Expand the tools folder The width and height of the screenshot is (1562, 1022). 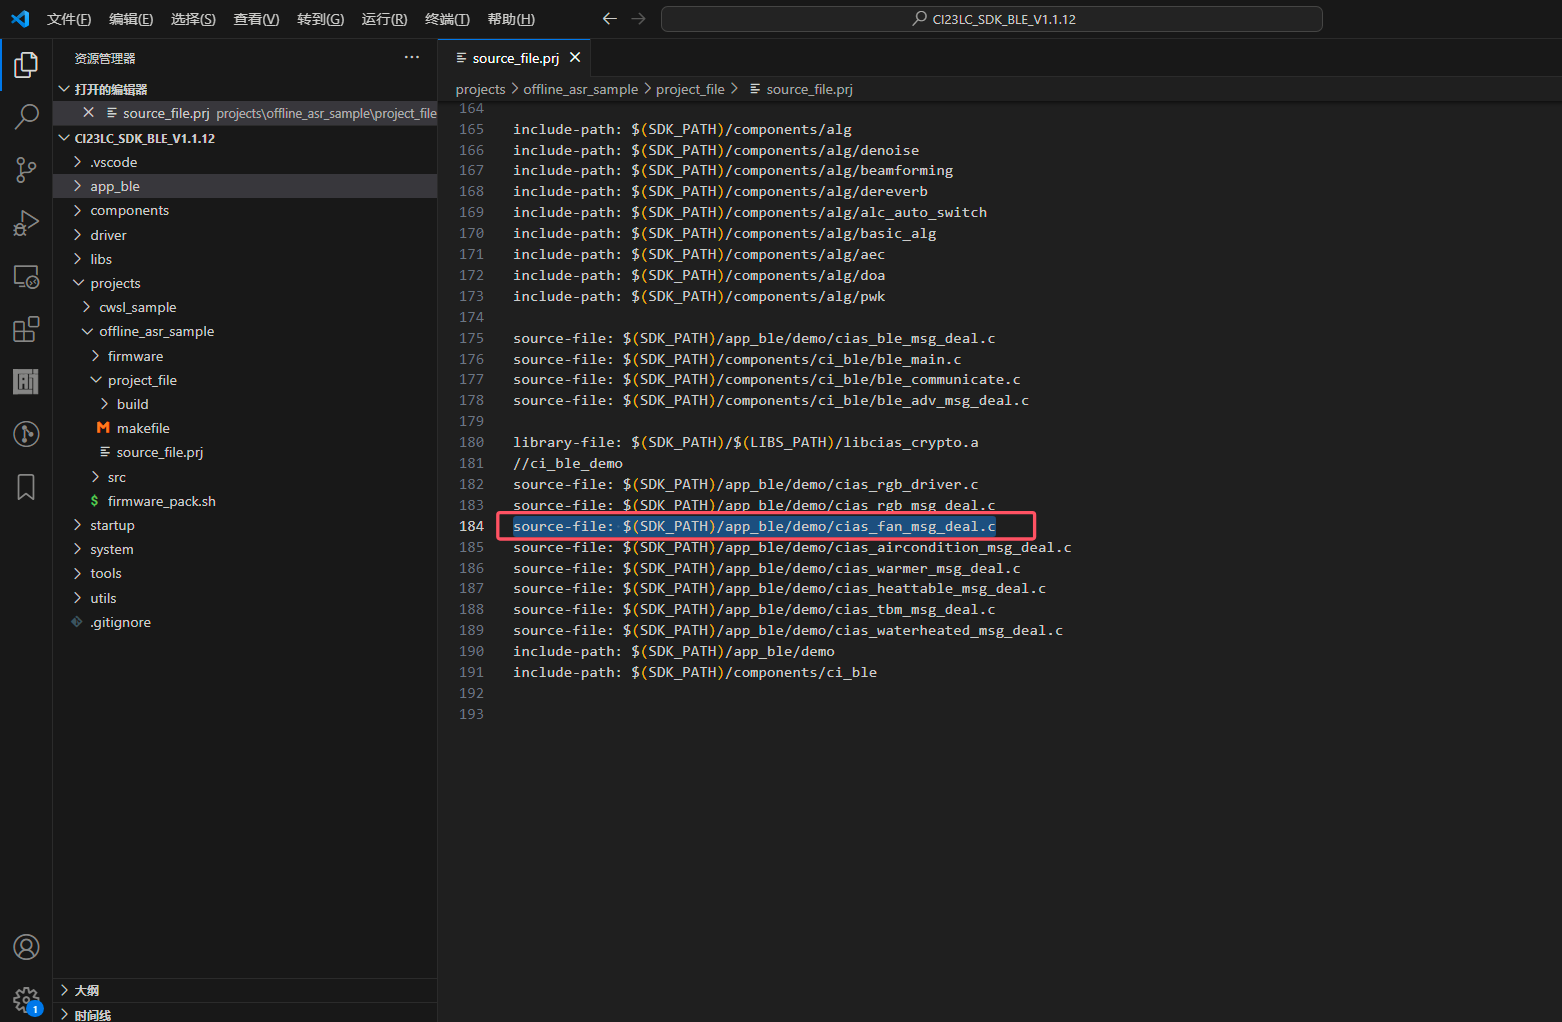[x=245, y=573]
